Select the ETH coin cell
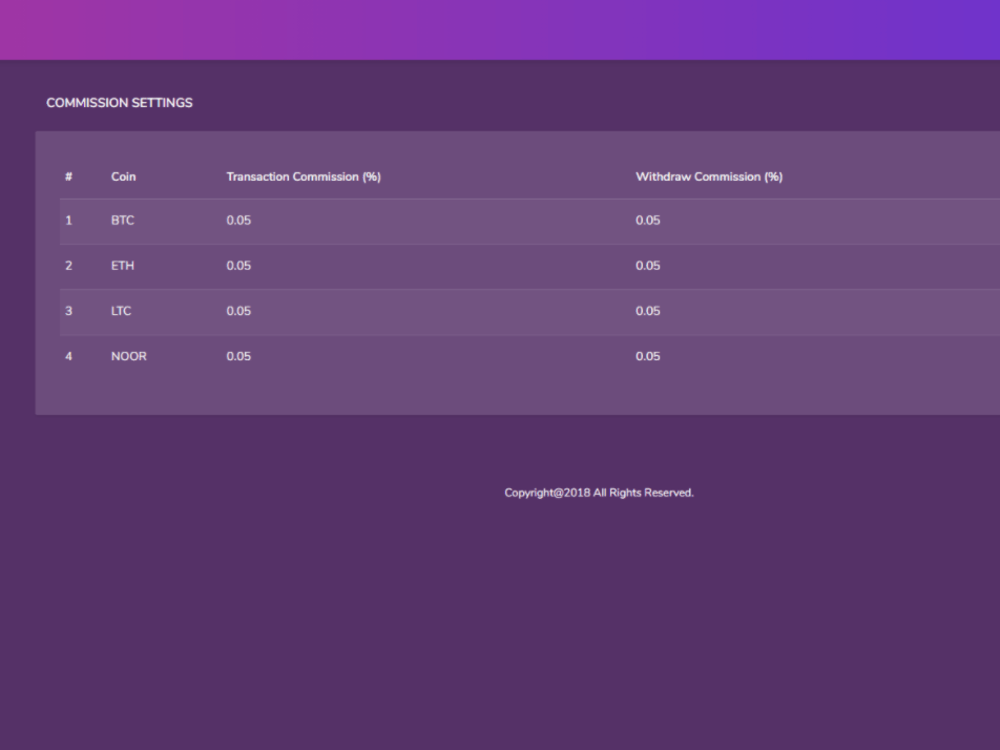 (122, 265)
